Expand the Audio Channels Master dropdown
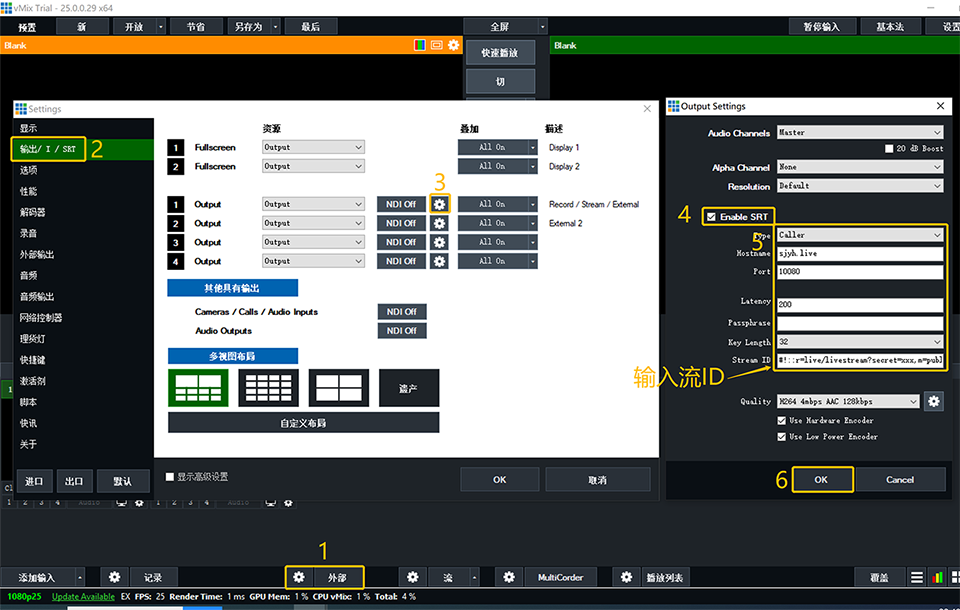This screenshot has width=960, height=610. 859,132
